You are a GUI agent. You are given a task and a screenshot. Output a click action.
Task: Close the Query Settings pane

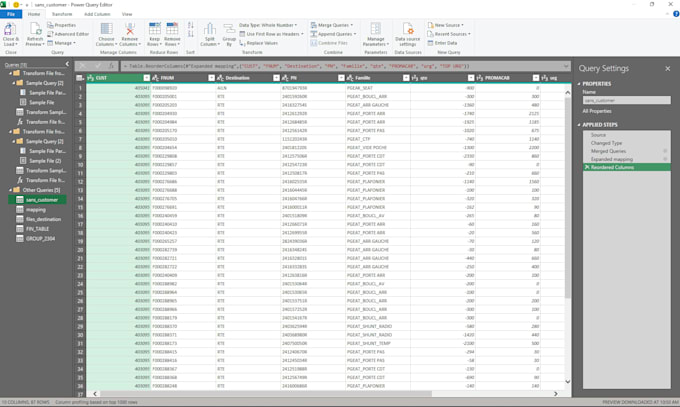[x=667, y=69]
